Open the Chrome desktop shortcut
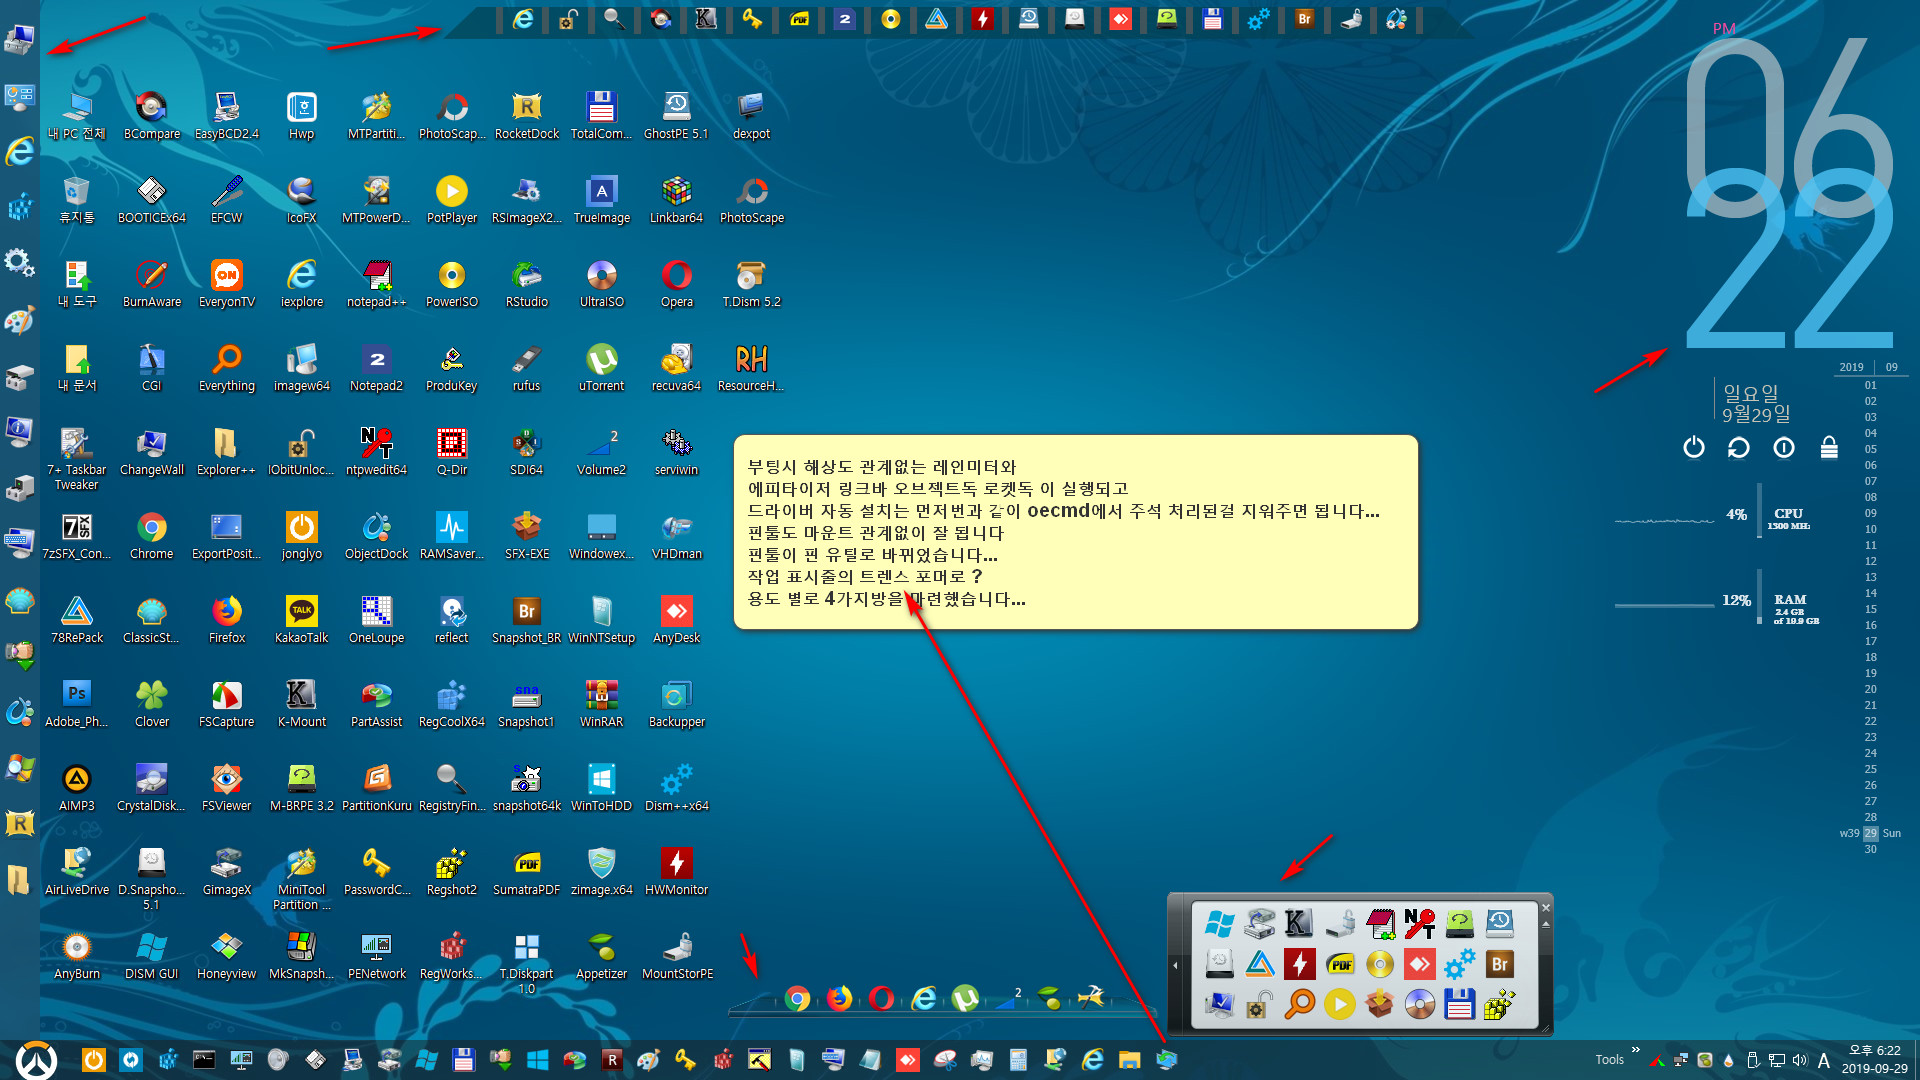The image size is (1920, 1080). click(x=152, y=536)
